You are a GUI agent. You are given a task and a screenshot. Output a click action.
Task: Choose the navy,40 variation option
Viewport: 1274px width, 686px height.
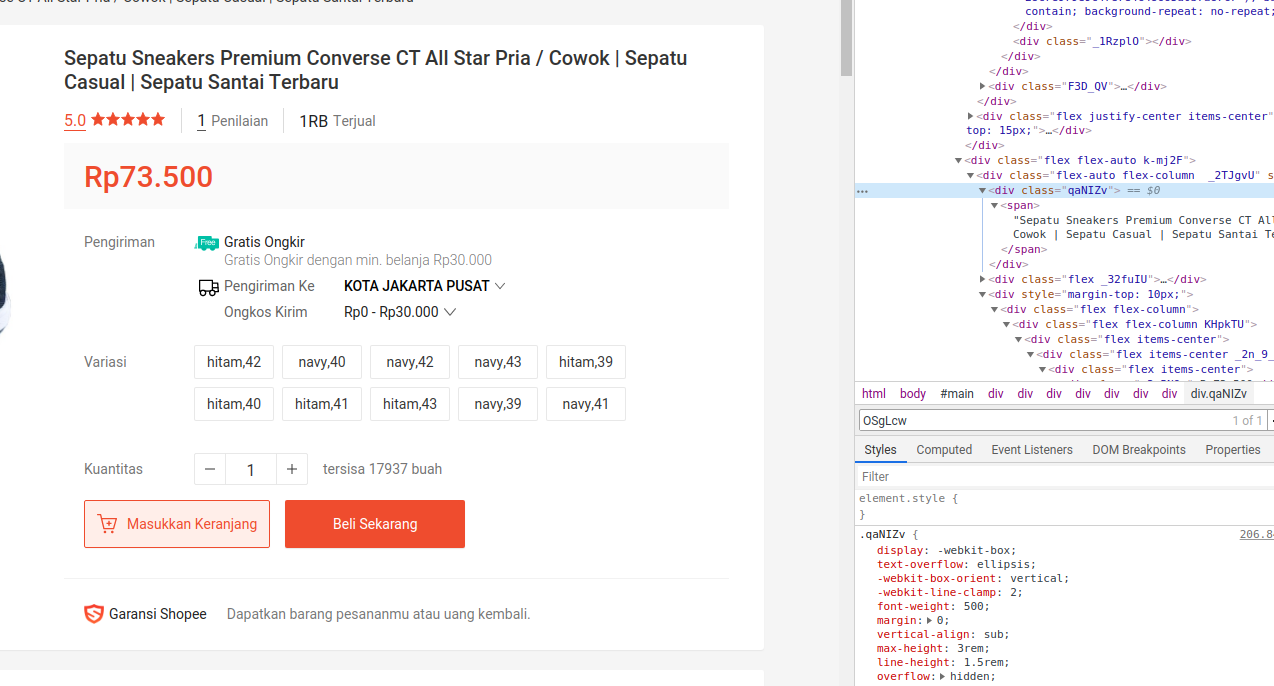pos(322,362)
